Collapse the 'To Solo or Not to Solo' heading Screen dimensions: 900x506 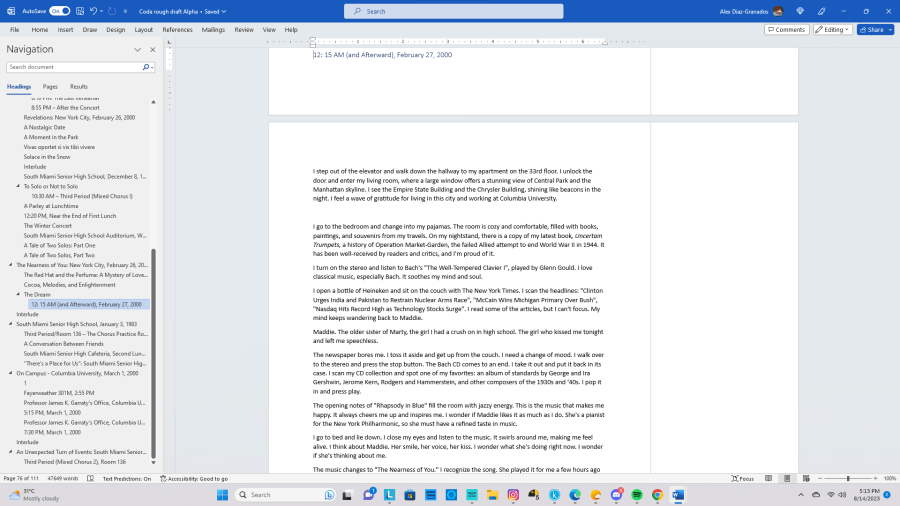18,186
